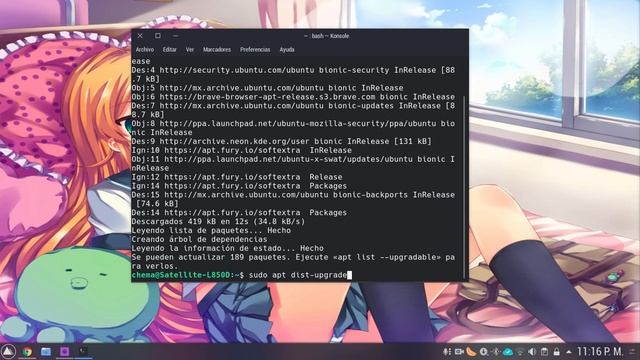Launch Google Chrome from the taskbar
The width and height of the screenshot is (640, 360).
27,351
